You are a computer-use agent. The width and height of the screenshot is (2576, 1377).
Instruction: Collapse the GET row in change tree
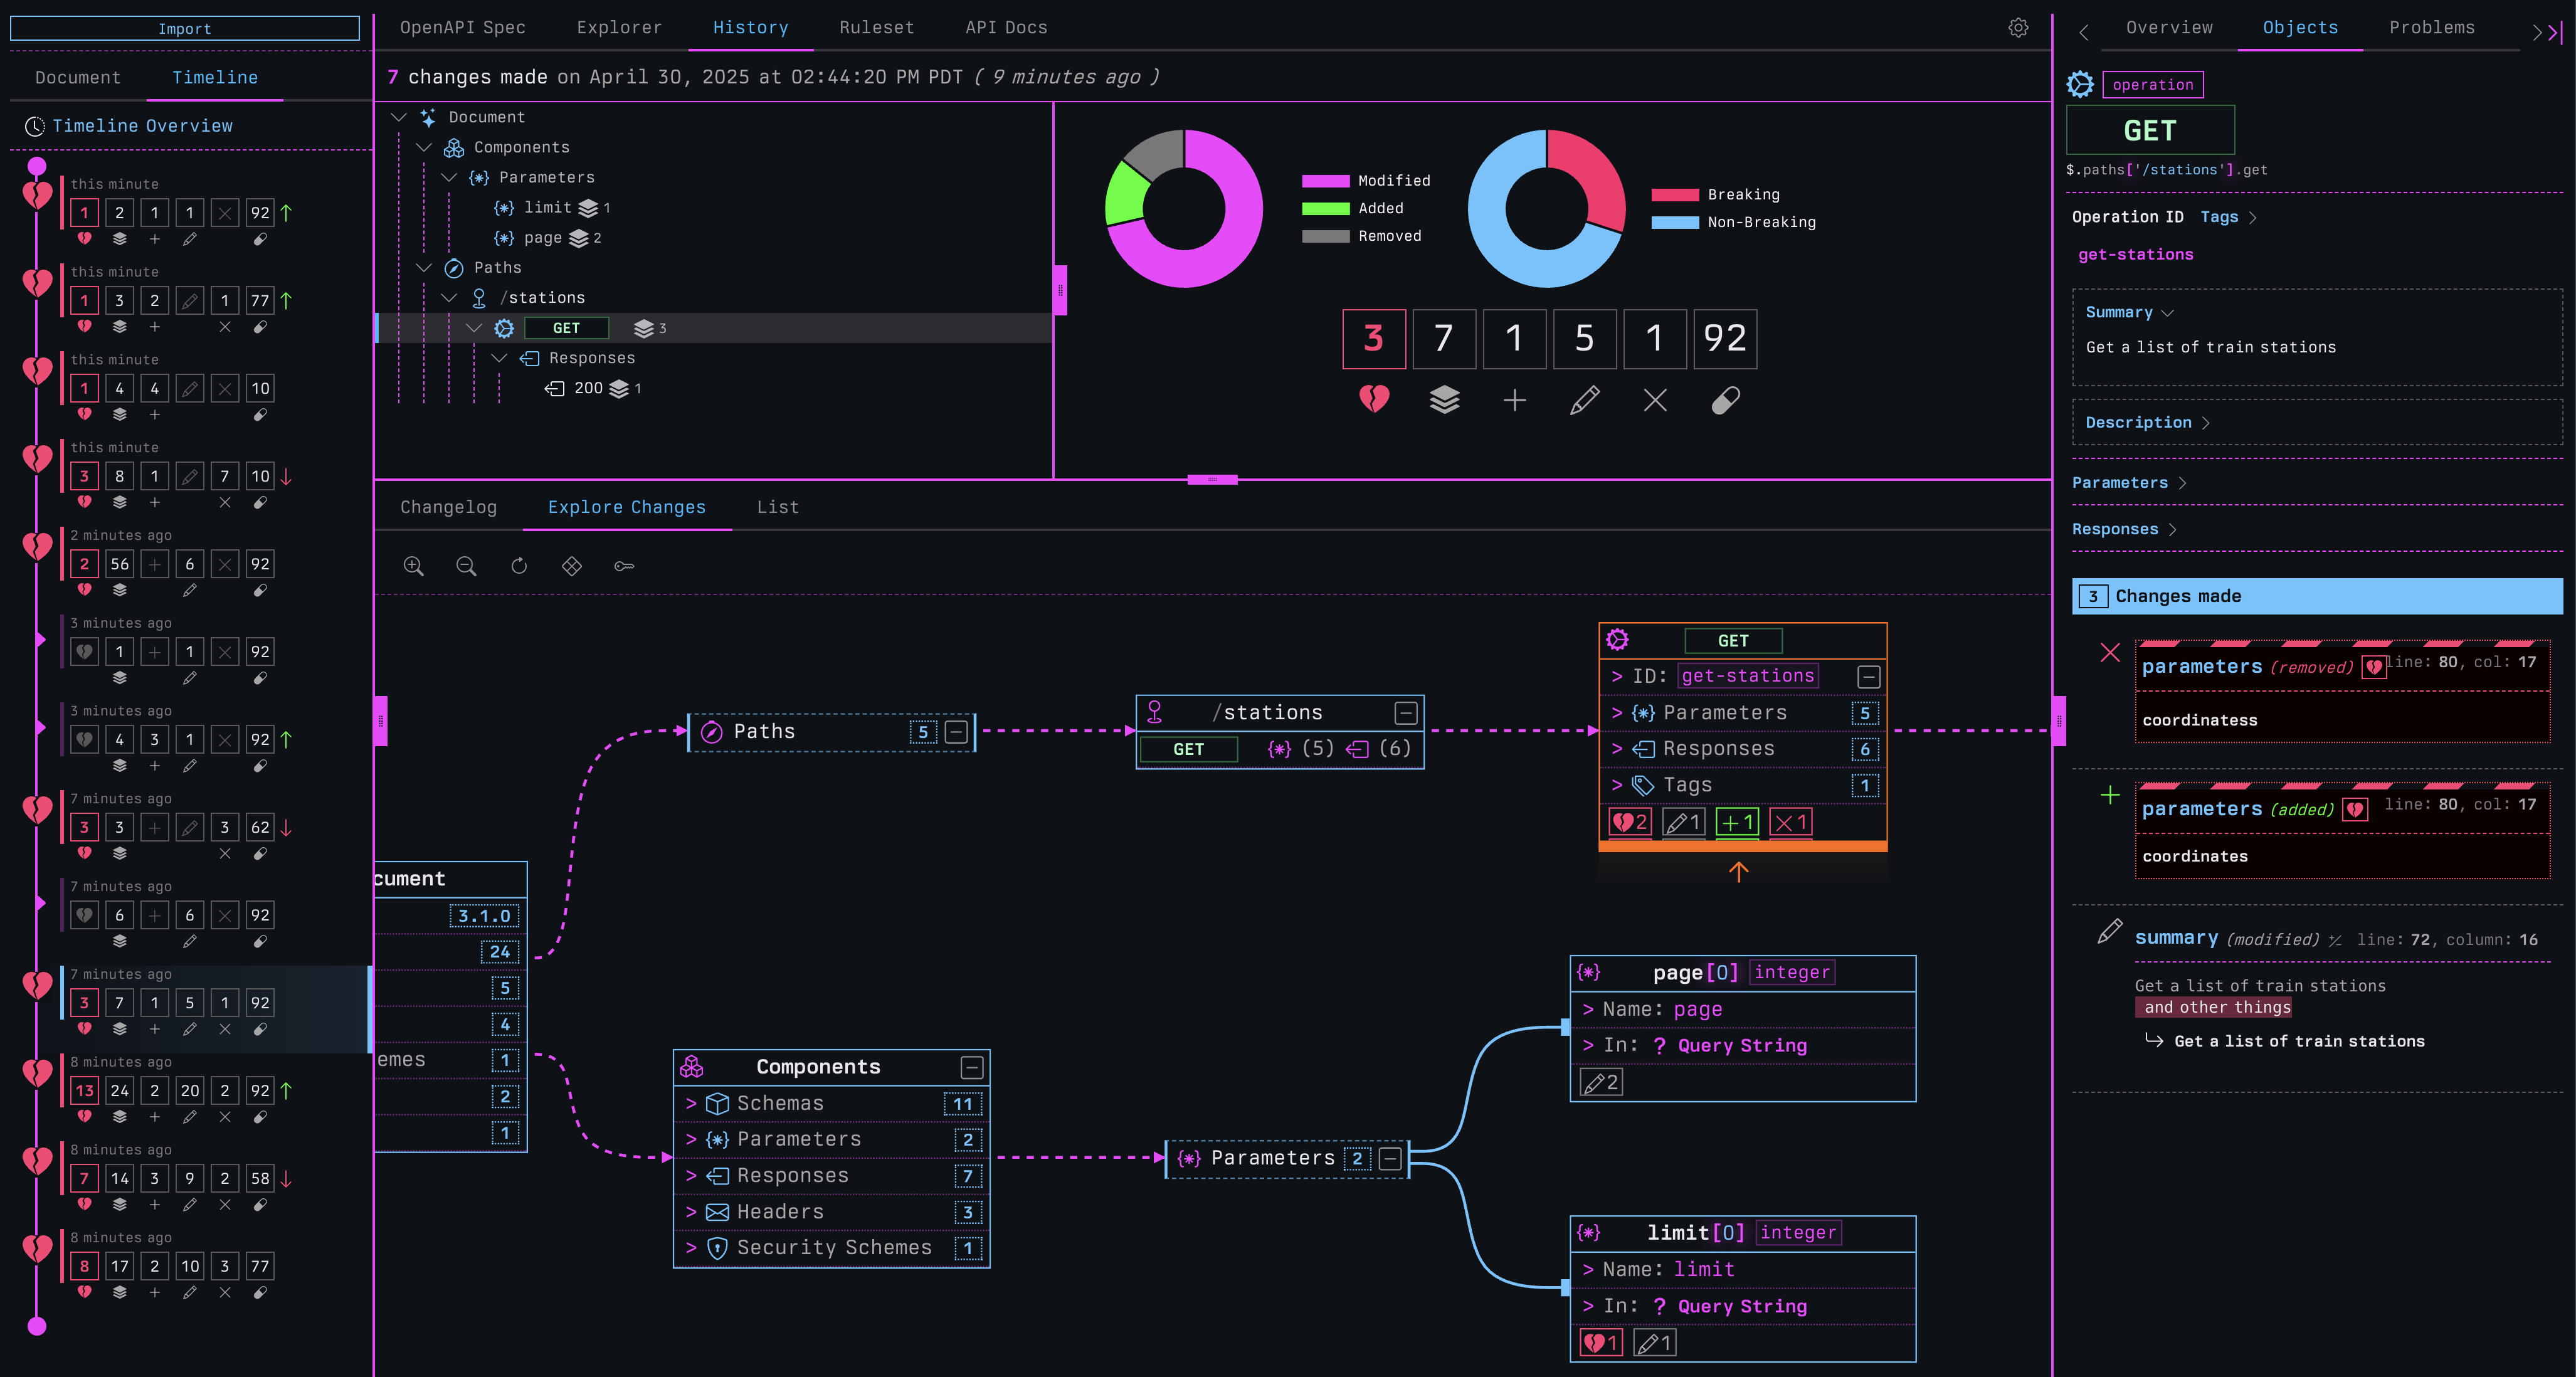474,328
